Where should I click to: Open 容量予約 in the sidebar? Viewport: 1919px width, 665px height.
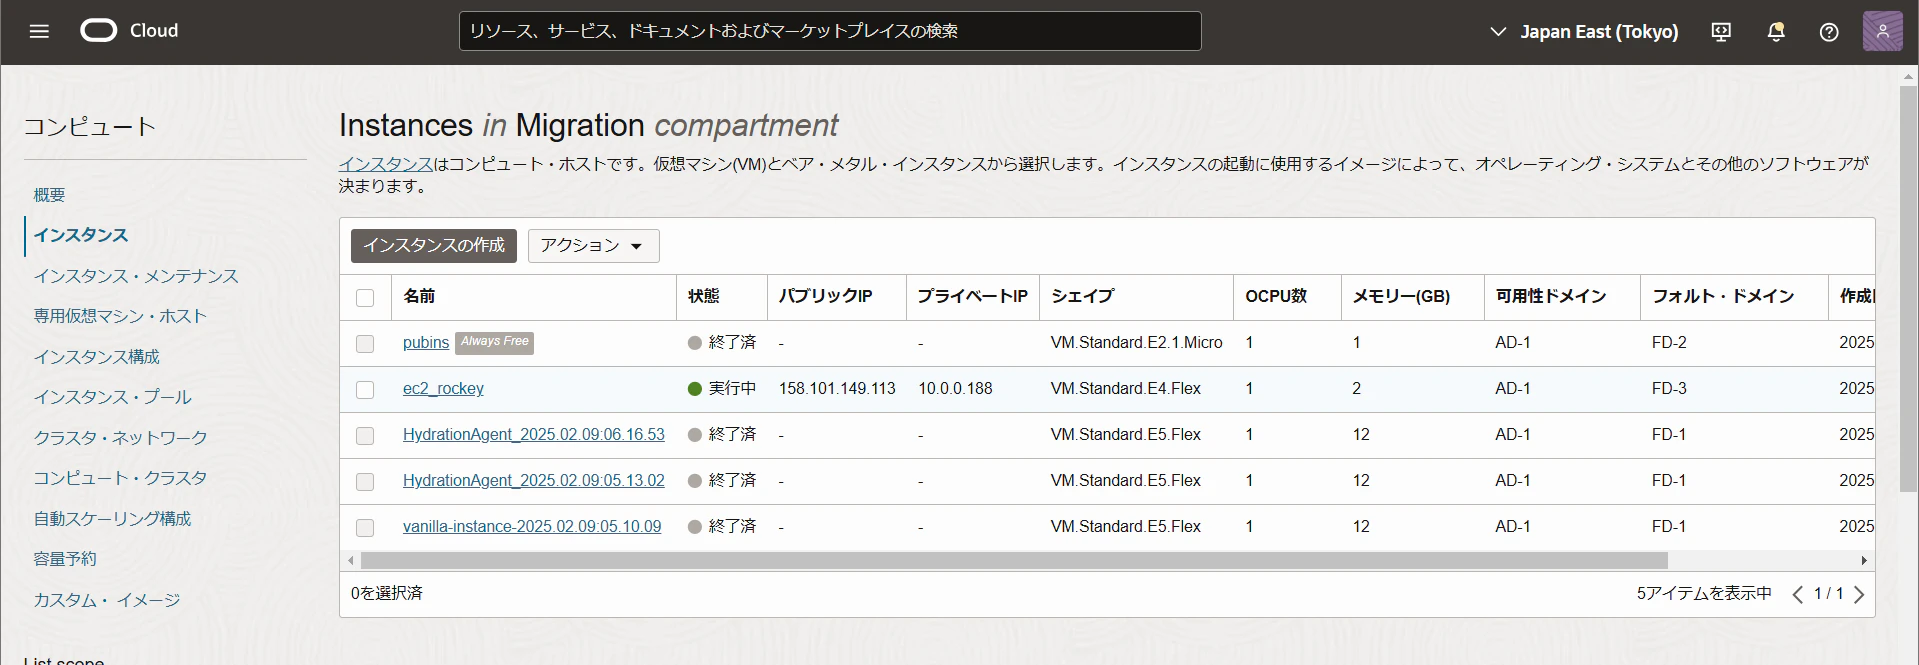65,559
